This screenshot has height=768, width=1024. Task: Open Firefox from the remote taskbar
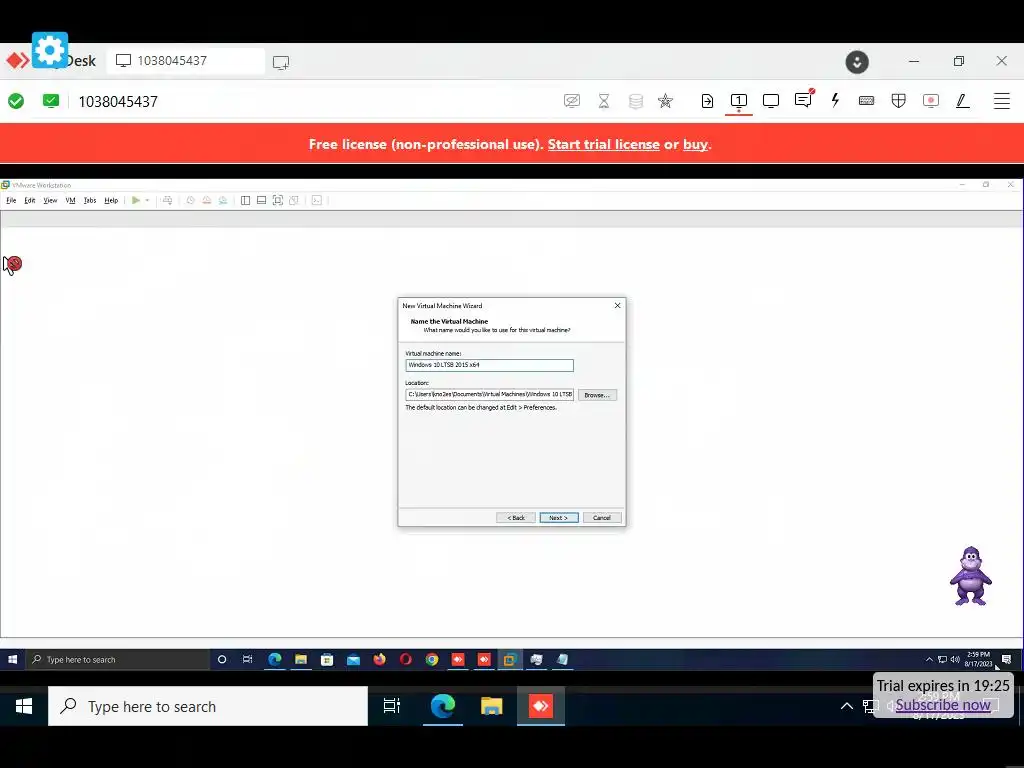point(379,660)
